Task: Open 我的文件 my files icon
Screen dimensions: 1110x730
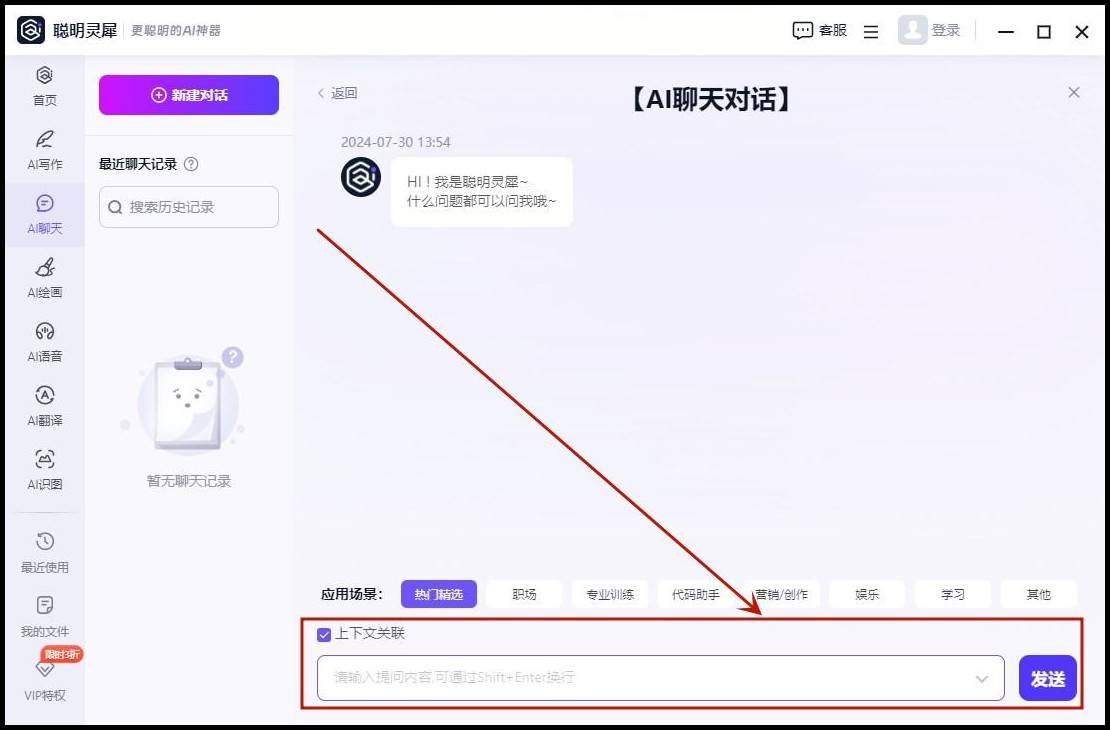Action: point(44,606)
